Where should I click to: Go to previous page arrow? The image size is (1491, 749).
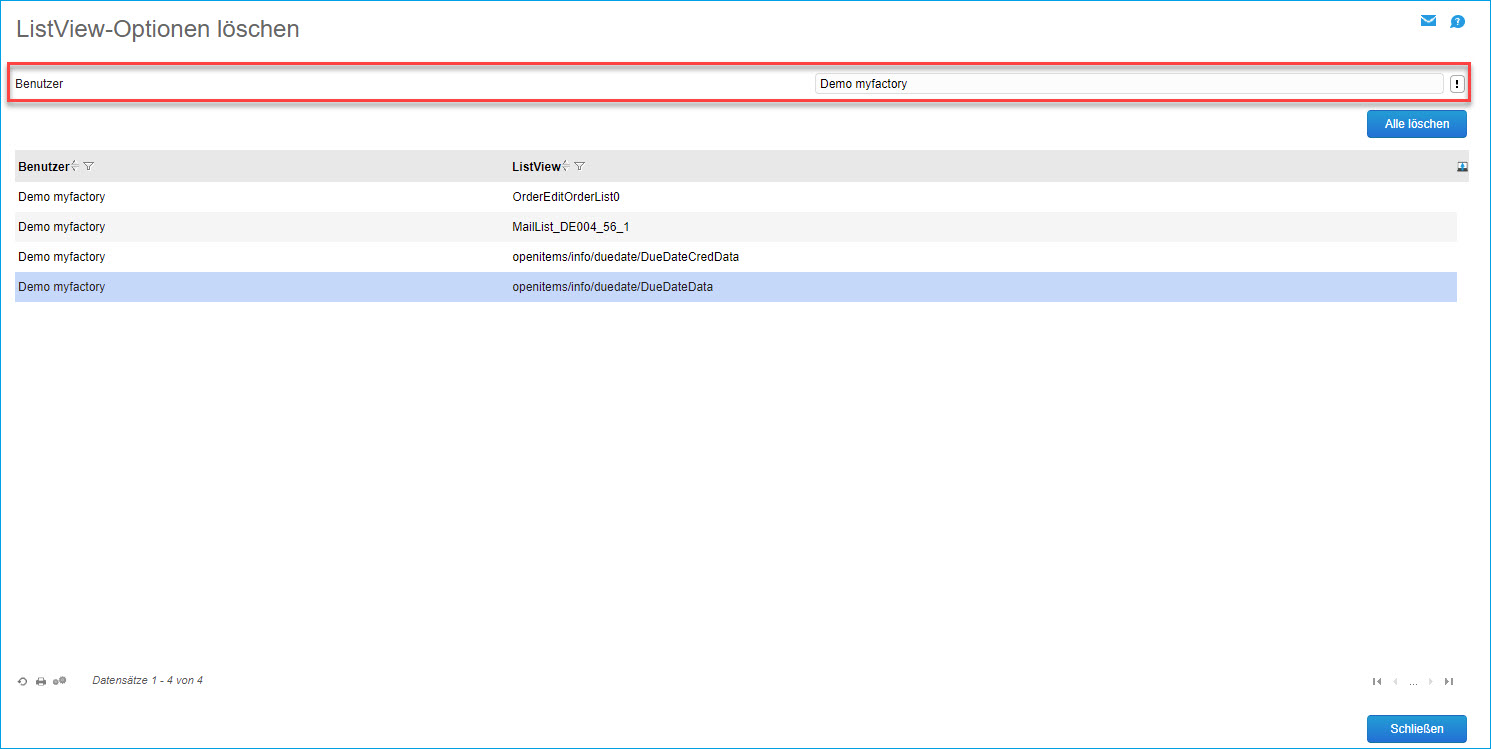tap(1395, 681)
